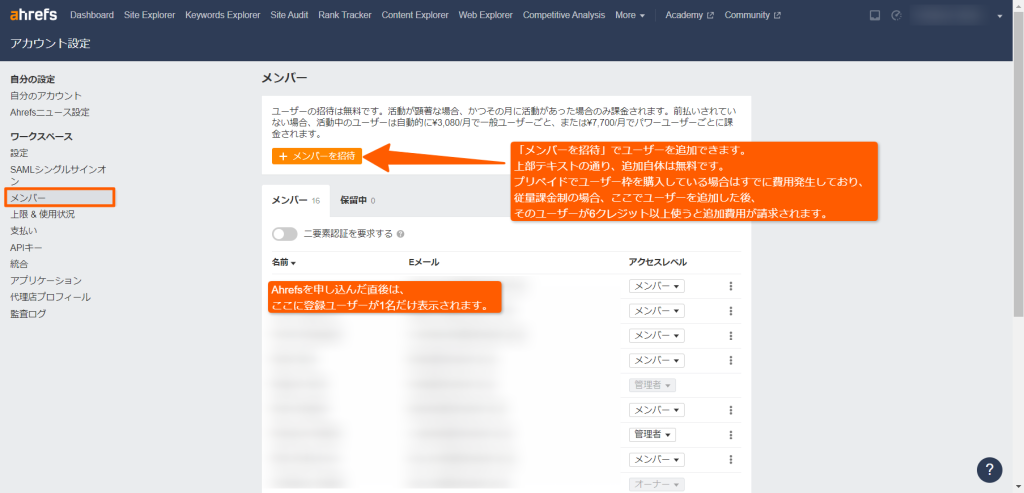Expand the More menu in top navigation
Viewport: 1024px width, 493px height.
click(630, 15)
